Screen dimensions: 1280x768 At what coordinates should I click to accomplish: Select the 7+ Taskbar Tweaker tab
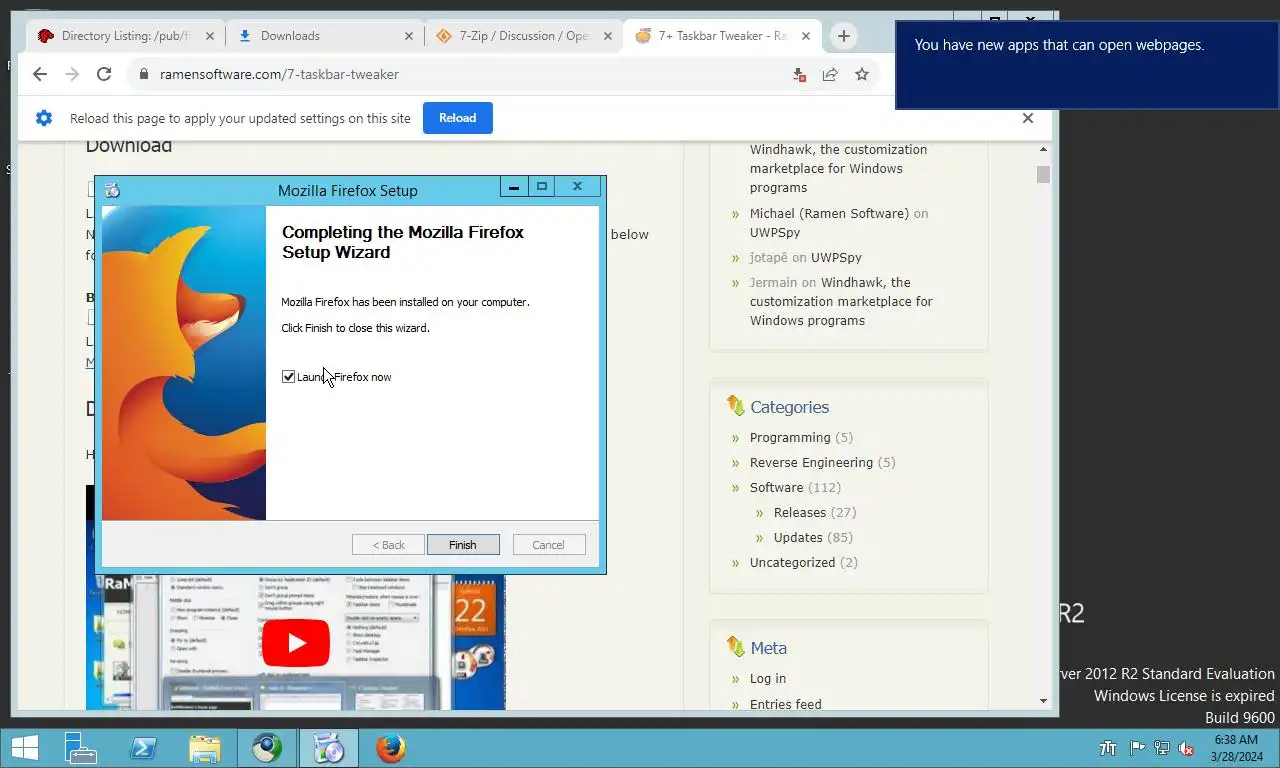click(720, 36)
